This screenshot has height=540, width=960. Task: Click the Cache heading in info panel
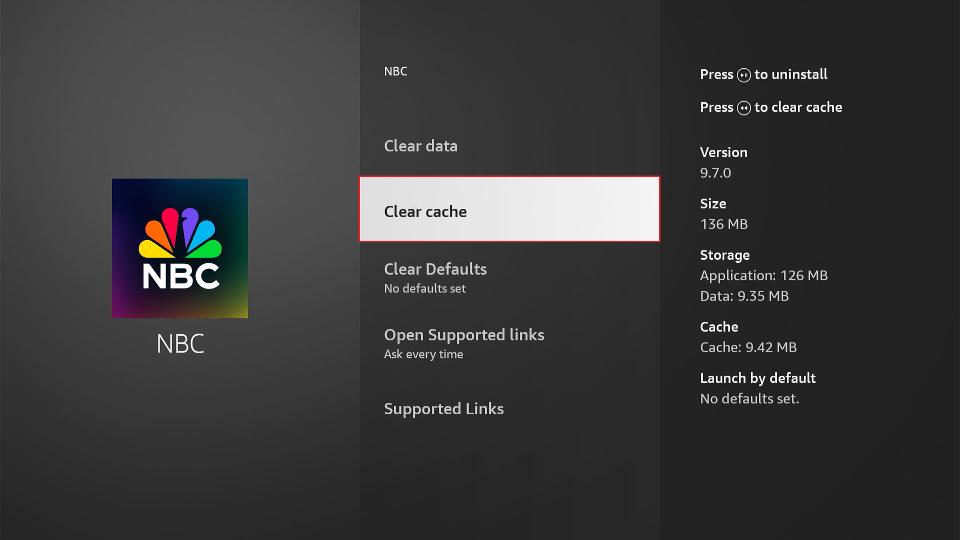[x=719, y=327]
